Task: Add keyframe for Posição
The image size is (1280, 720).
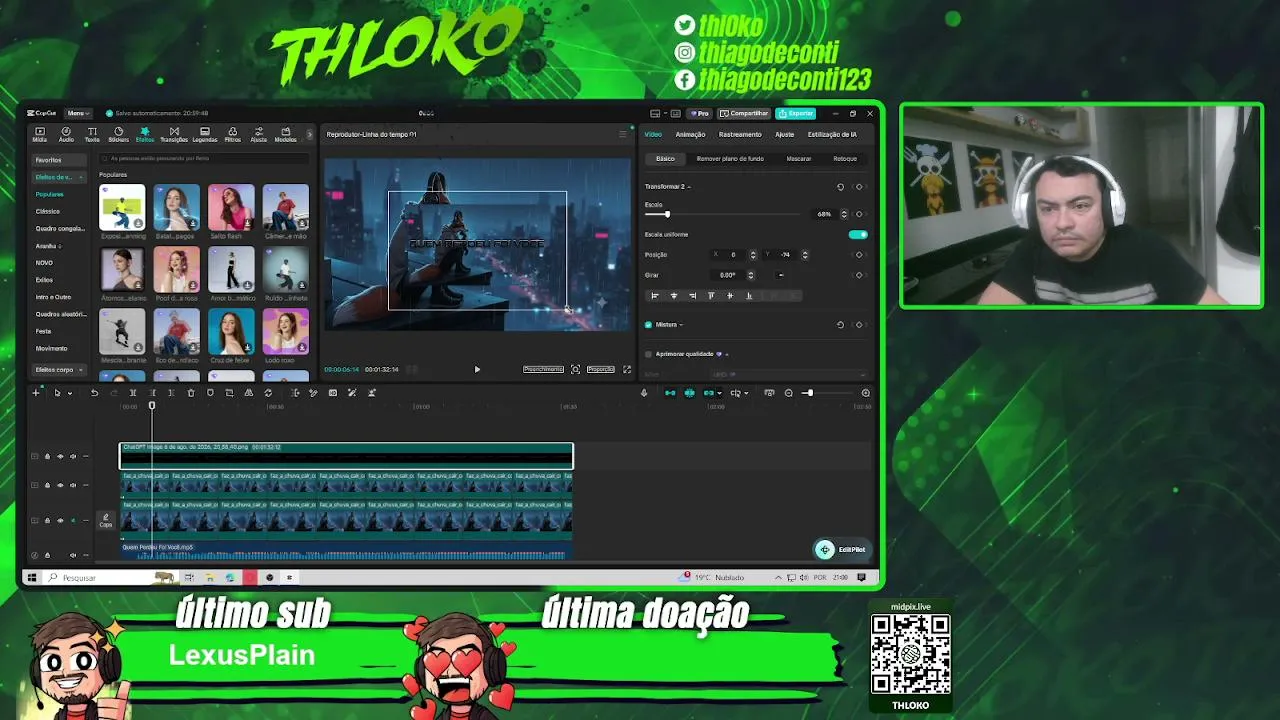Action: (859, 255)
